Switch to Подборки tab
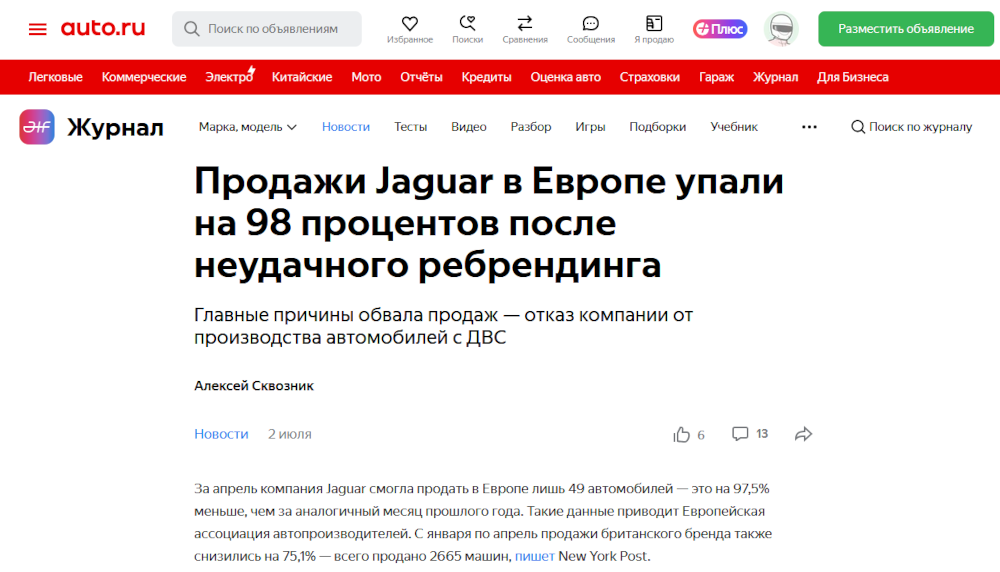This screenshot has height=572, width=1000. coord(658,127)
